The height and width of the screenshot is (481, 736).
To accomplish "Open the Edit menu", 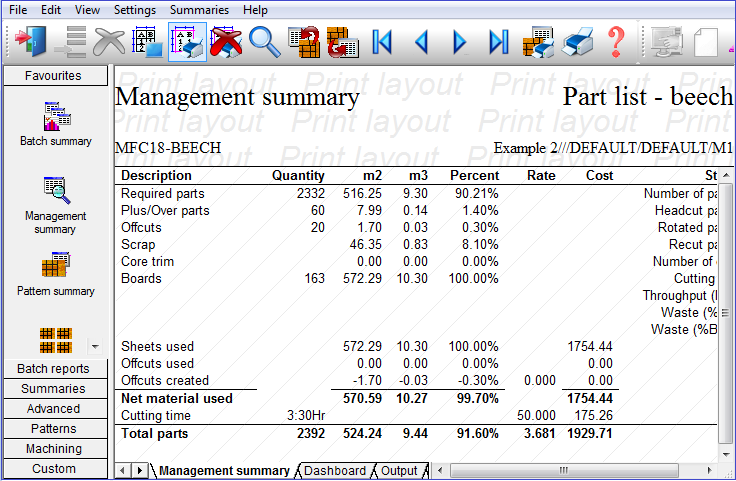I will [51, 9].
